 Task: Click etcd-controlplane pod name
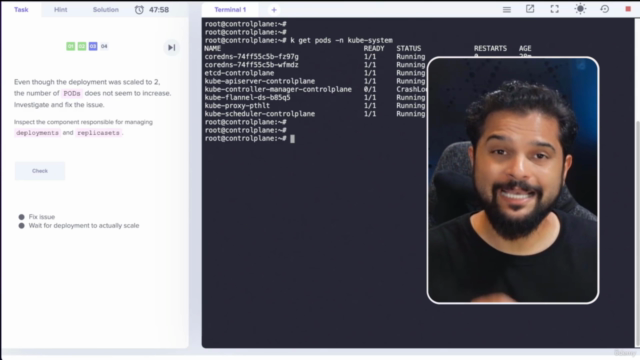click(x=239, y=73)
